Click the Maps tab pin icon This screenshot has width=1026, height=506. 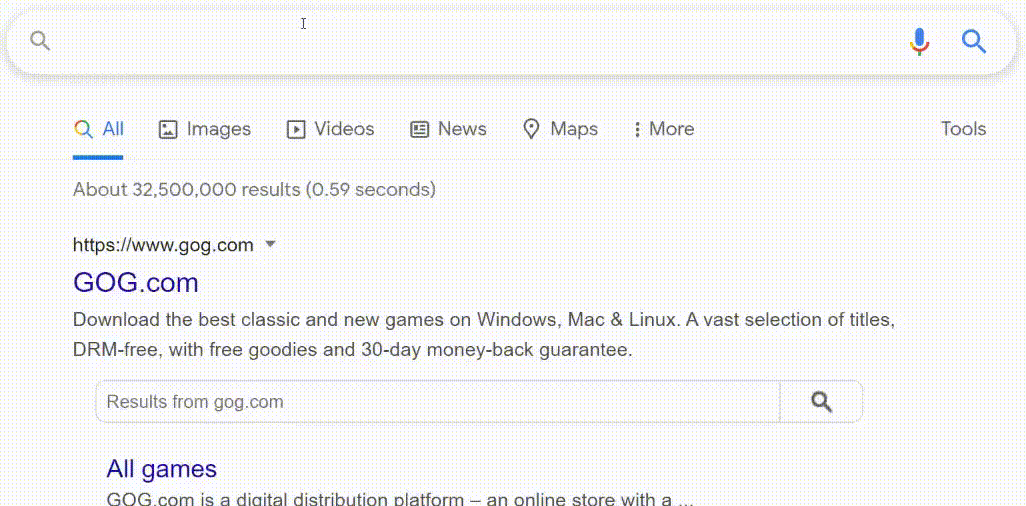pyautogui.click(x=531, y=129)
